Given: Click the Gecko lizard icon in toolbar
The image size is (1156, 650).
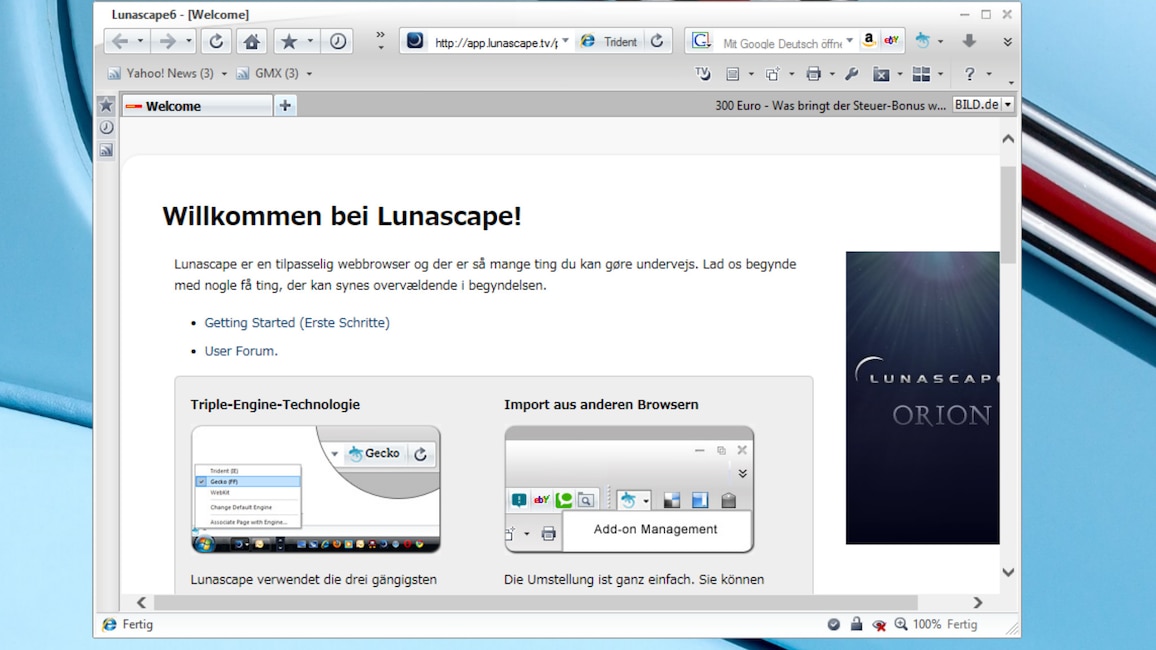Looking at the screenshot, I should 922,41.
